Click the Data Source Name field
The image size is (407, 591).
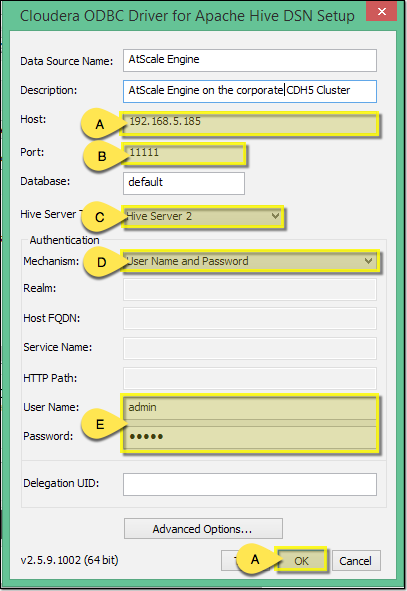click(249, 60)
